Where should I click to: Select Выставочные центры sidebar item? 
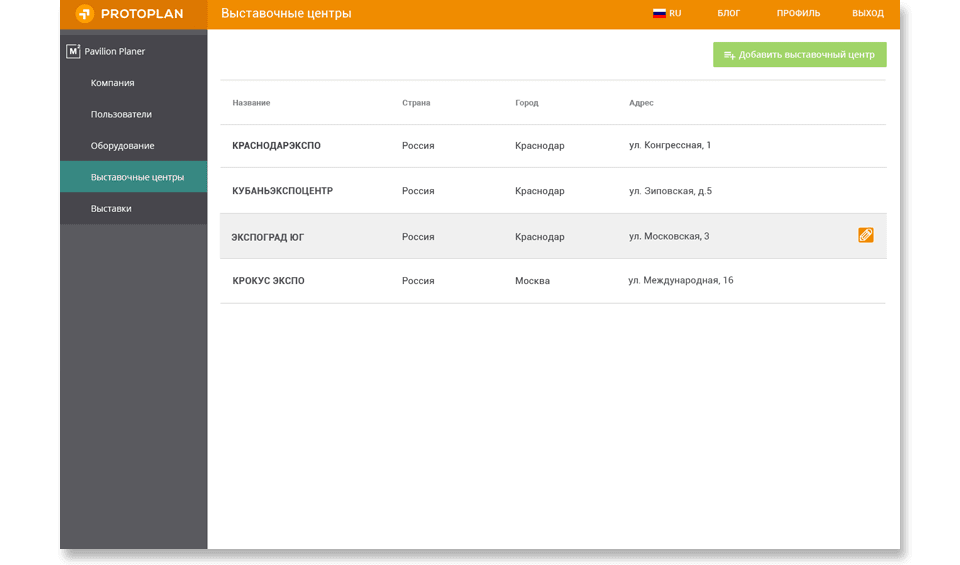(x=133, y=177)
